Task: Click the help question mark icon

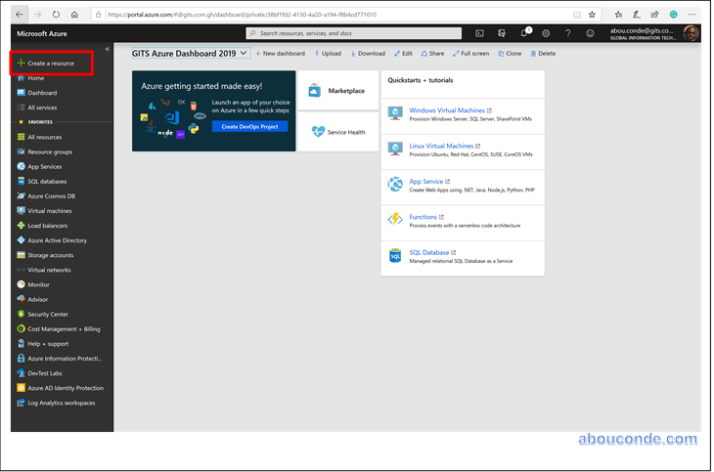Action: pyautogui.click(x=568, y=33)
